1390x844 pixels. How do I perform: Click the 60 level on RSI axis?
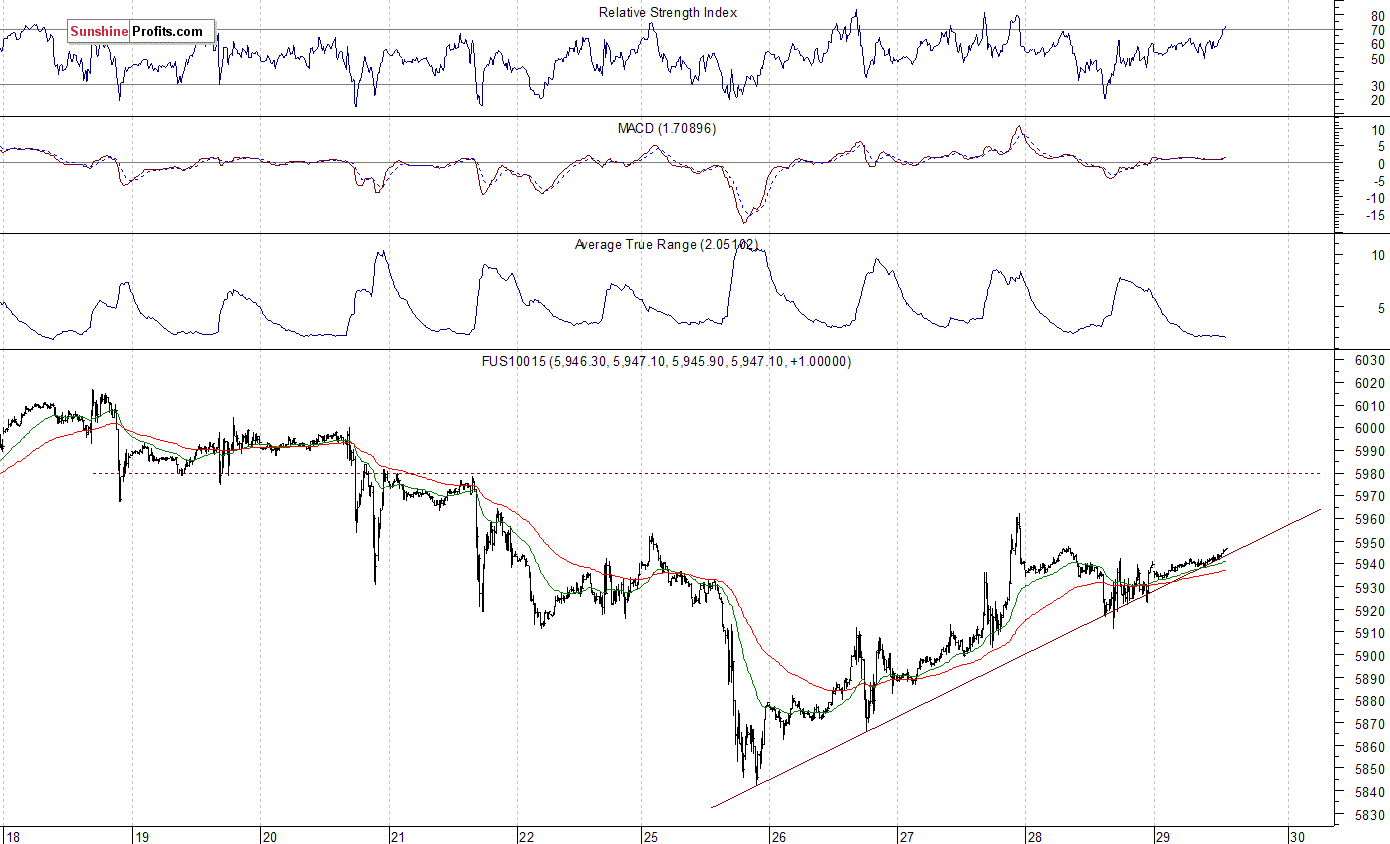click(x=1377, y=44)
